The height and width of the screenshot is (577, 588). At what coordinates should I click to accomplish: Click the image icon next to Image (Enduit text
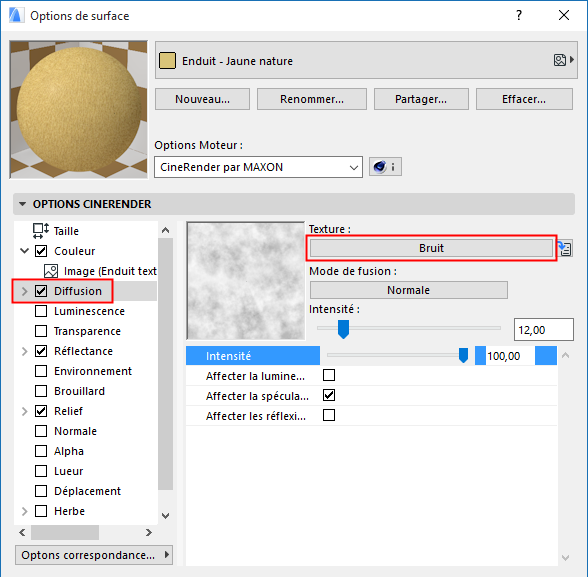51,271
